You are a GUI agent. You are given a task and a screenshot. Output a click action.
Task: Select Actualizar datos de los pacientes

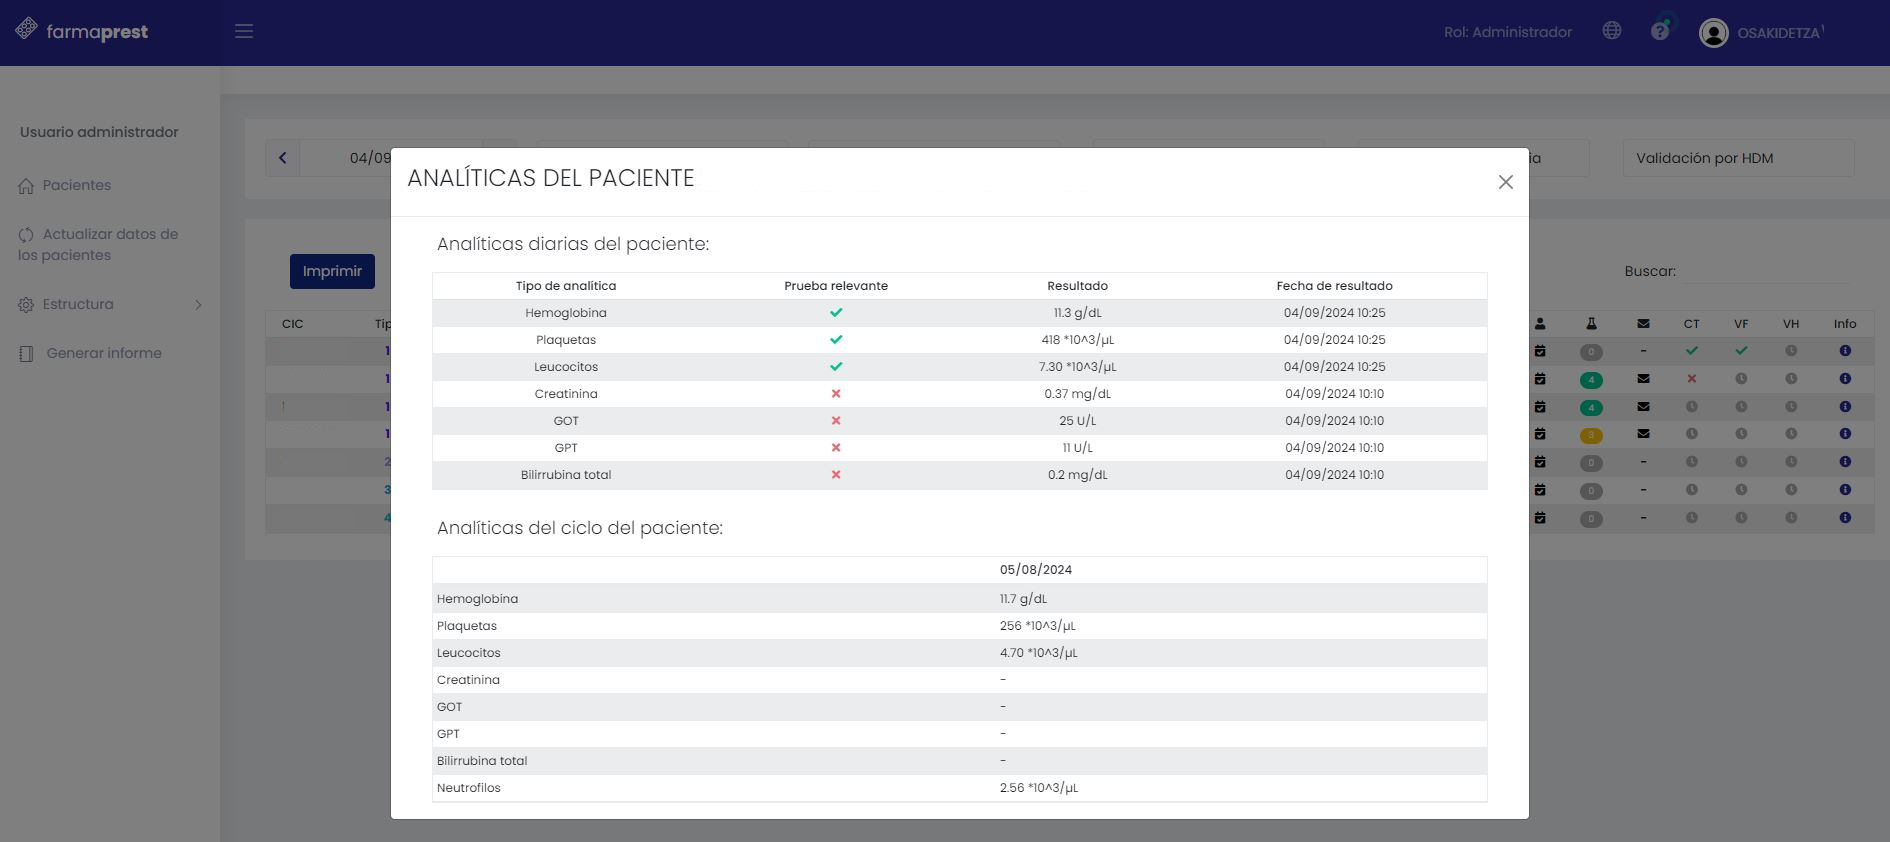[x=98, y=244]
